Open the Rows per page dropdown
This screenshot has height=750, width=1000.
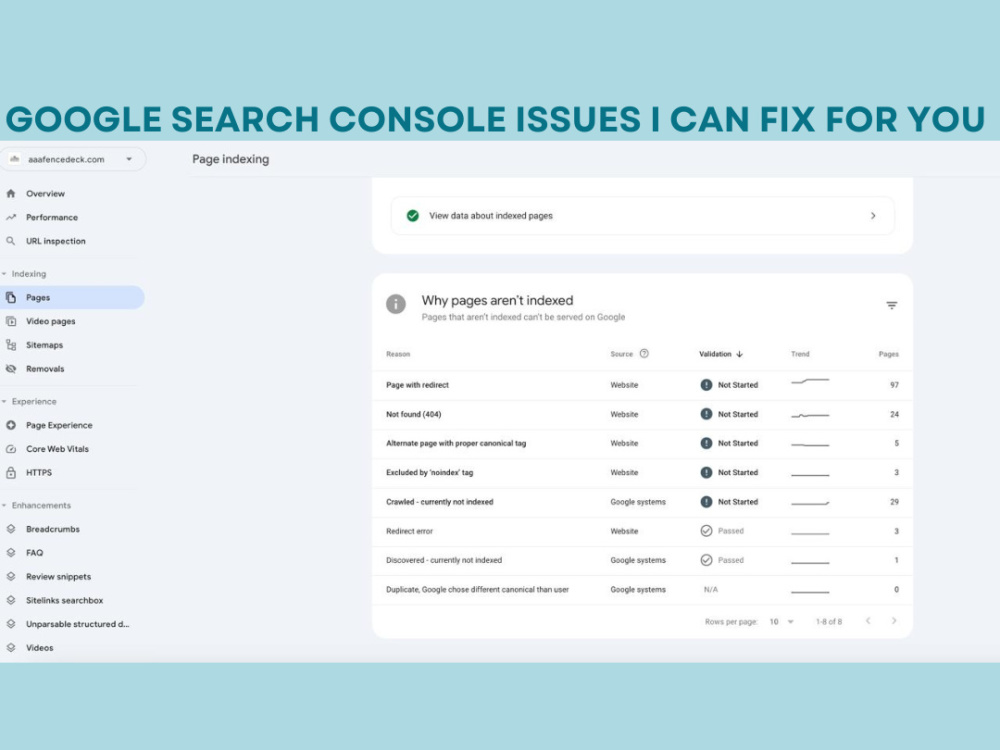(781, 621)
